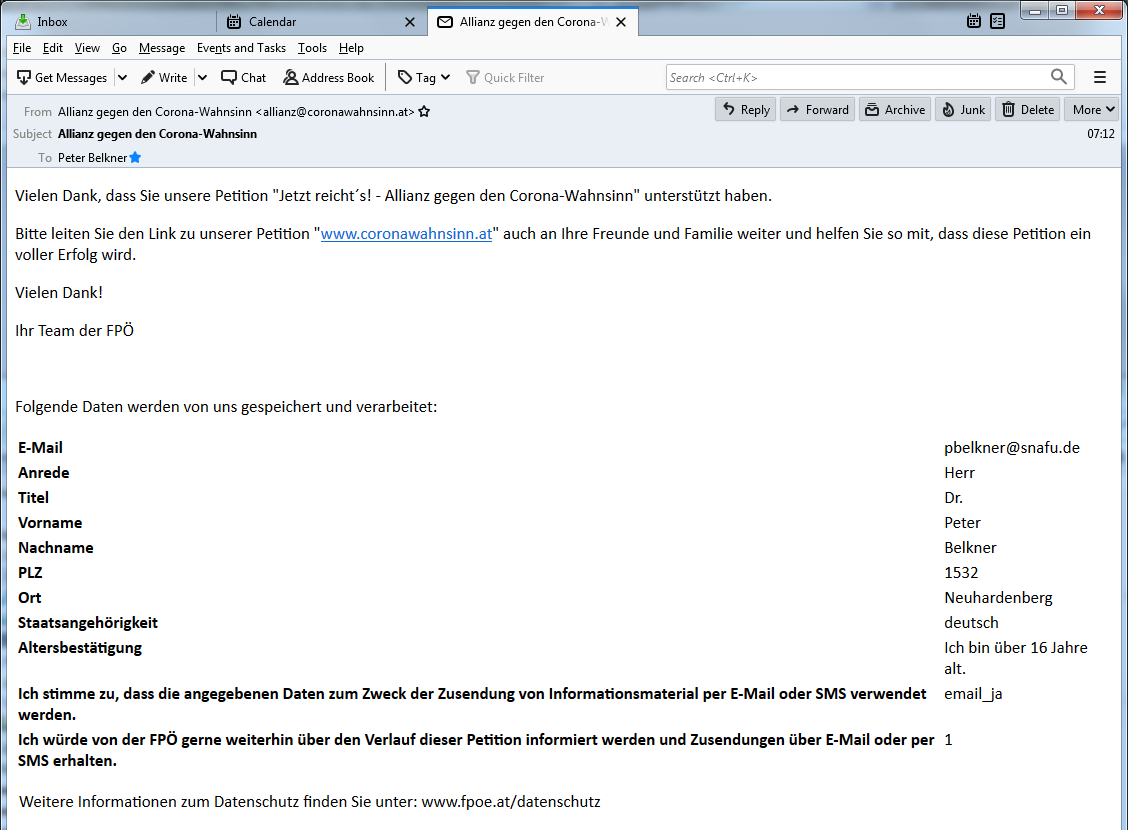Expand the Get Messages dropdown arrow

122,77
